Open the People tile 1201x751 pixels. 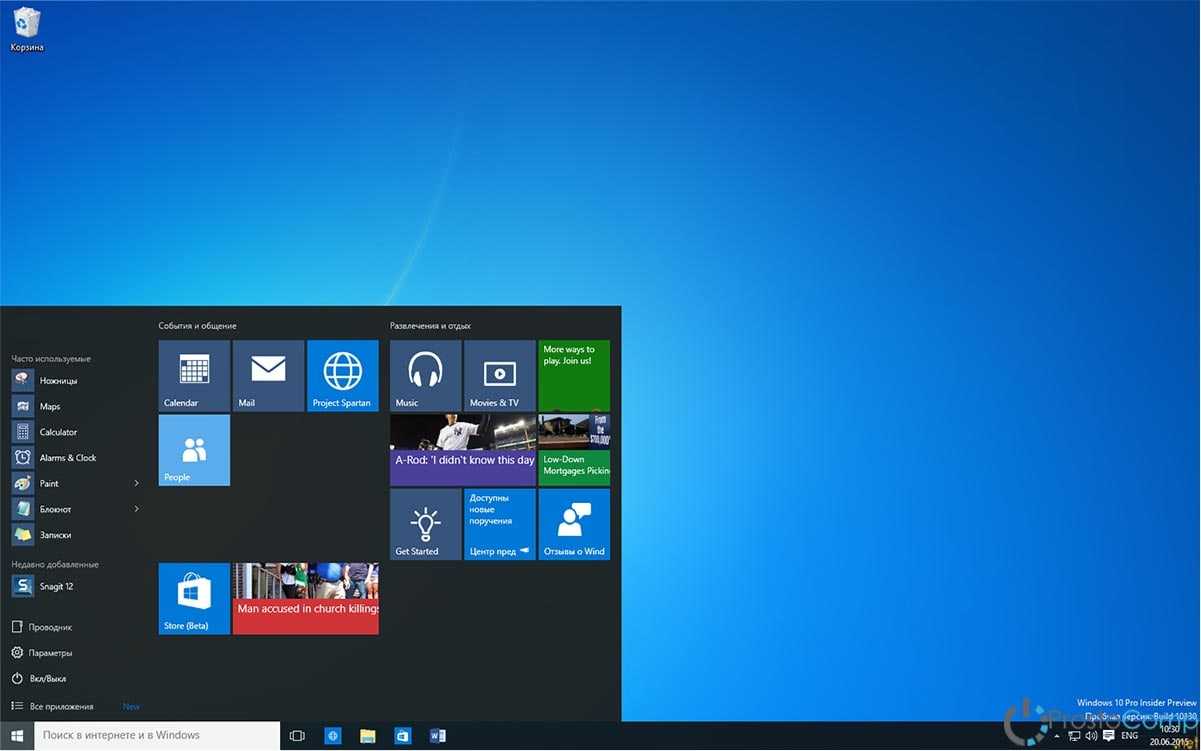(194, 450)
